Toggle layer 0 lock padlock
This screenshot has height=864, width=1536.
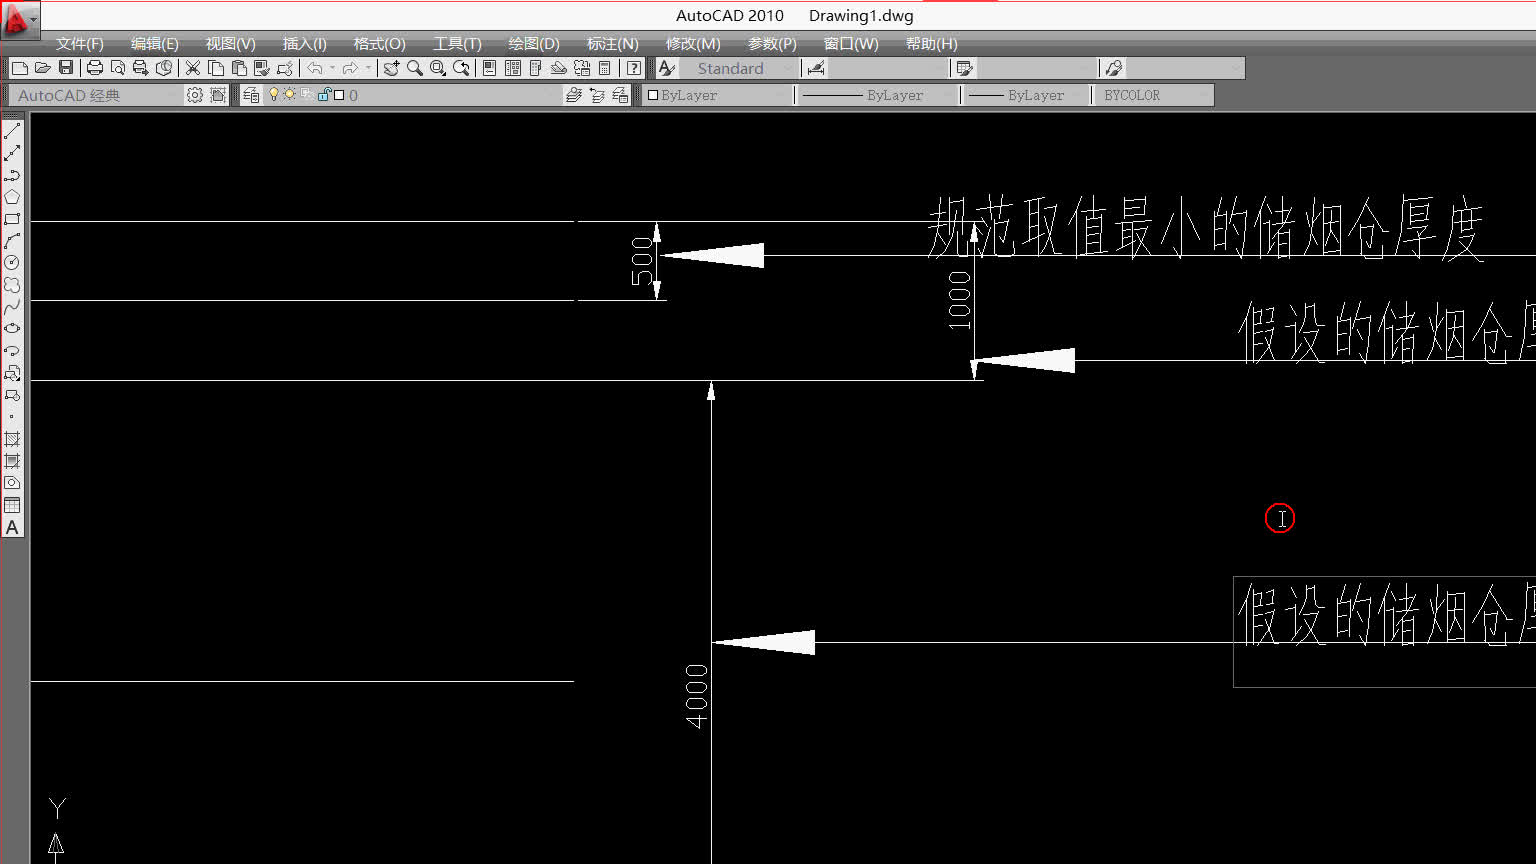pos(324,95)
